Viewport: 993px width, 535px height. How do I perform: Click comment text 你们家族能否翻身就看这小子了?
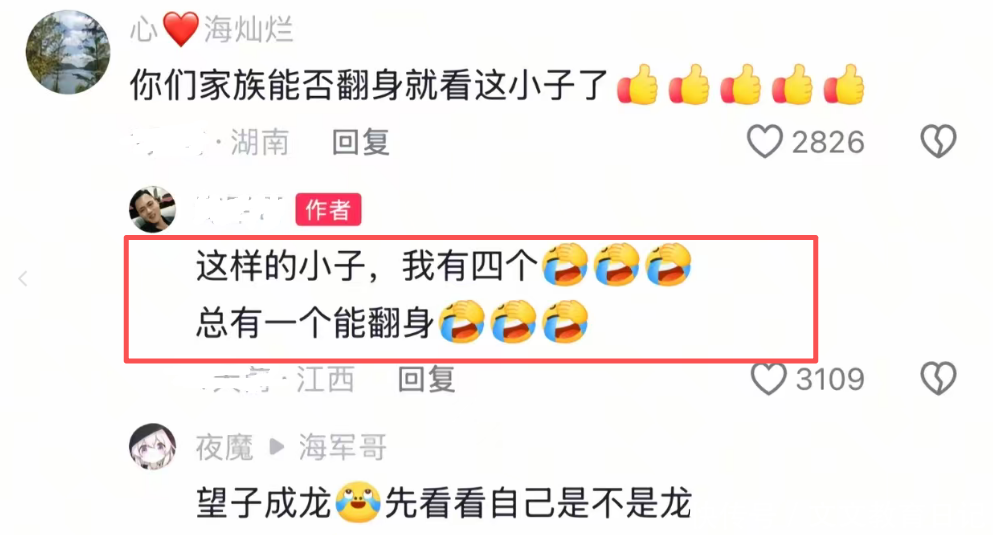(369, 85)
